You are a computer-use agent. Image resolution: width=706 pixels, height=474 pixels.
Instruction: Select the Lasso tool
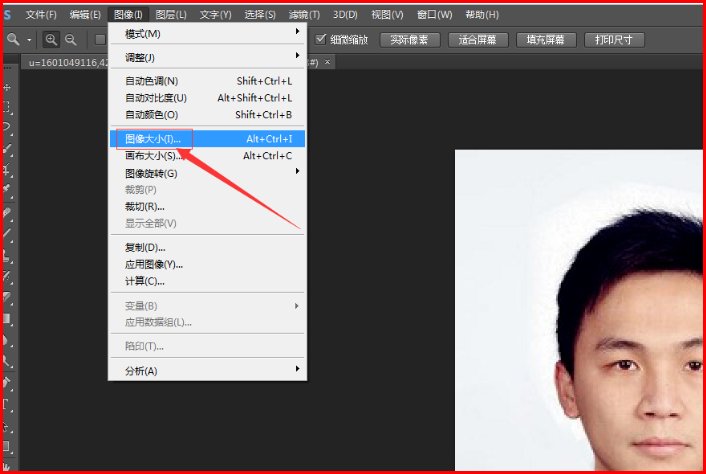[x=8, y=128]
